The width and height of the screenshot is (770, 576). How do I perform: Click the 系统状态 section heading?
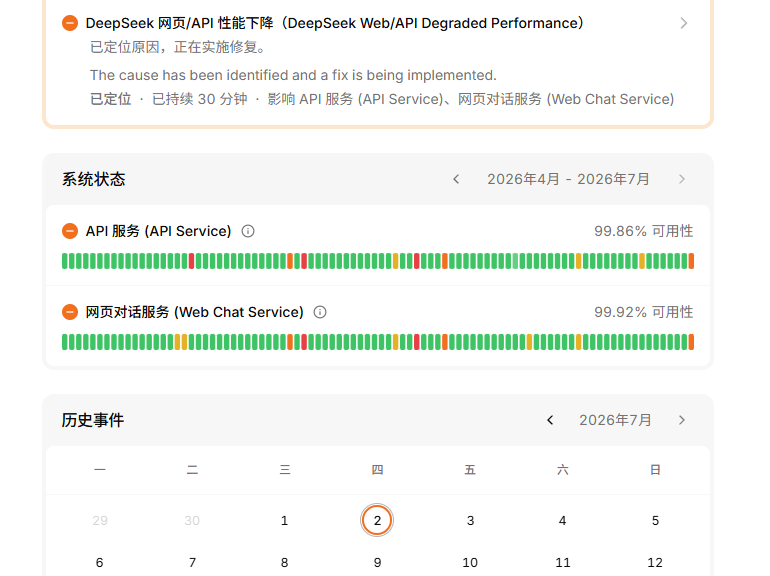tap(93, 179)
